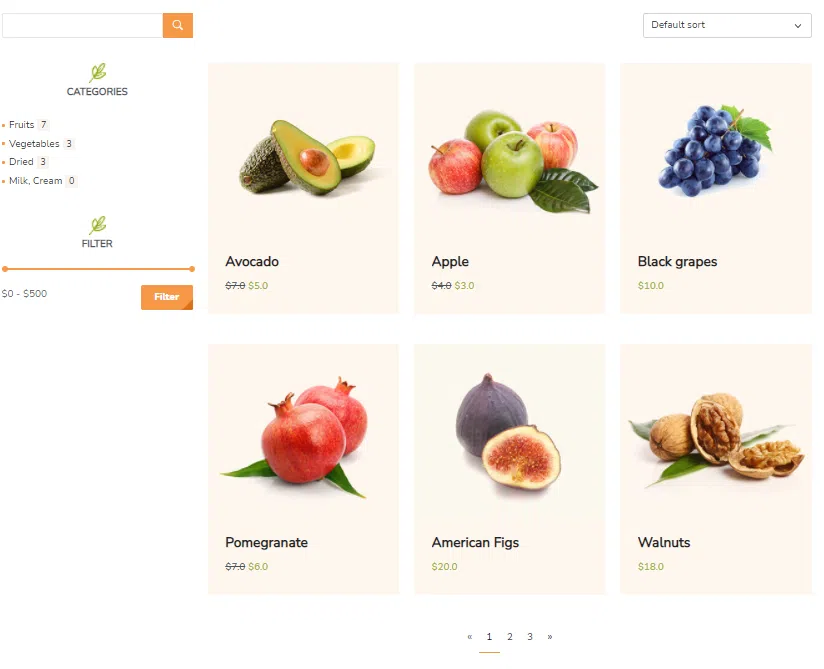Select the Vegetables category
824x669 pixels.
click(x=34, y=143)
